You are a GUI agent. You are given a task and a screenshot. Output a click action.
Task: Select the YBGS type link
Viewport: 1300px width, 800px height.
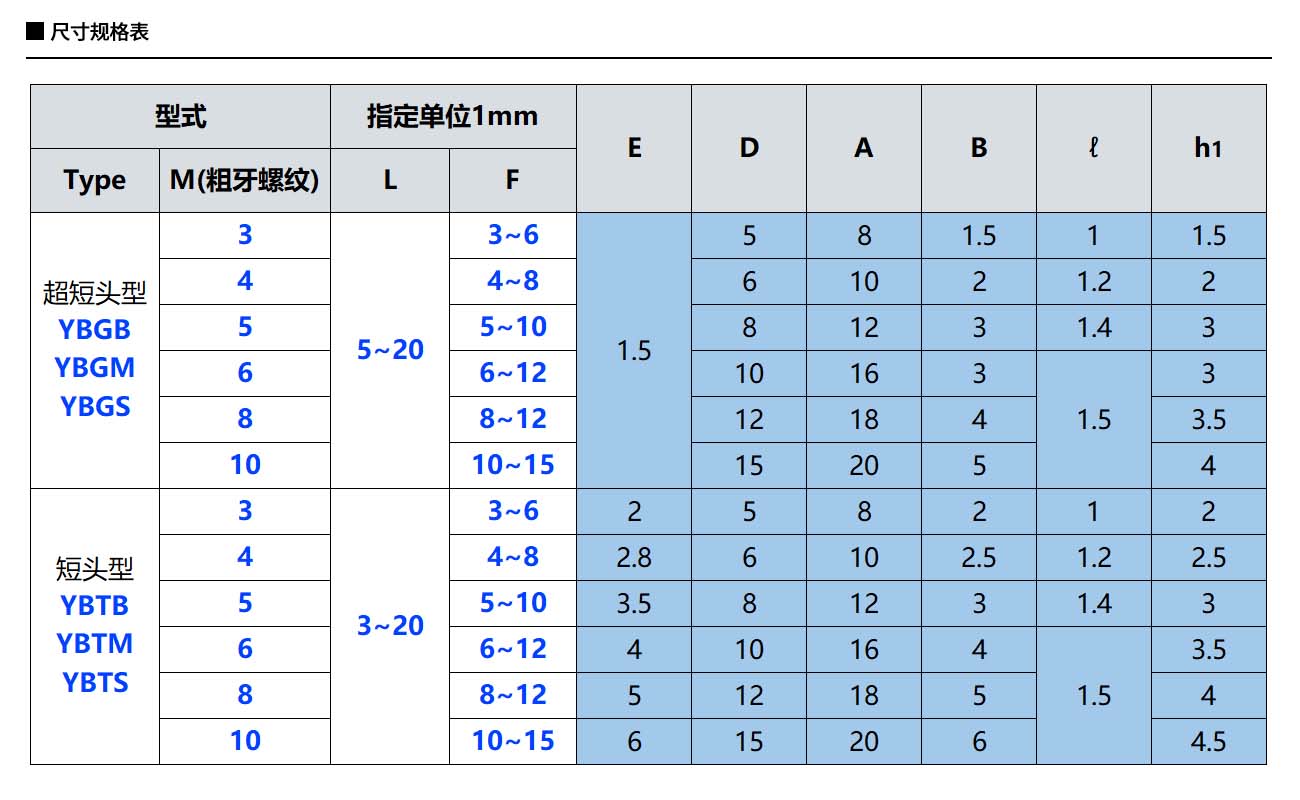point(95,406)
